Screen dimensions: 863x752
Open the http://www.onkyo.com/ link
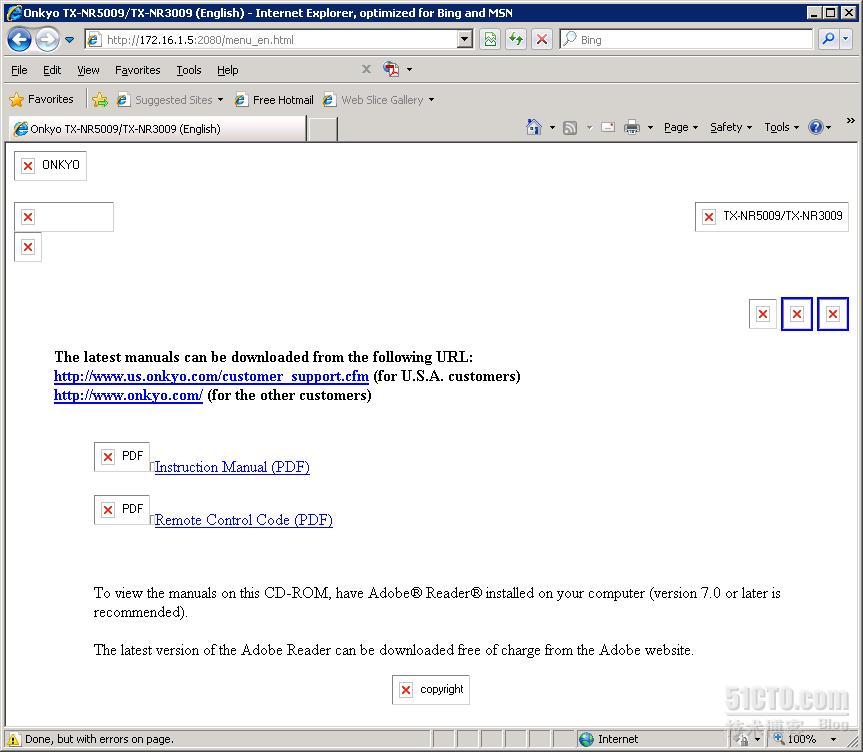(x=128, y=395)
